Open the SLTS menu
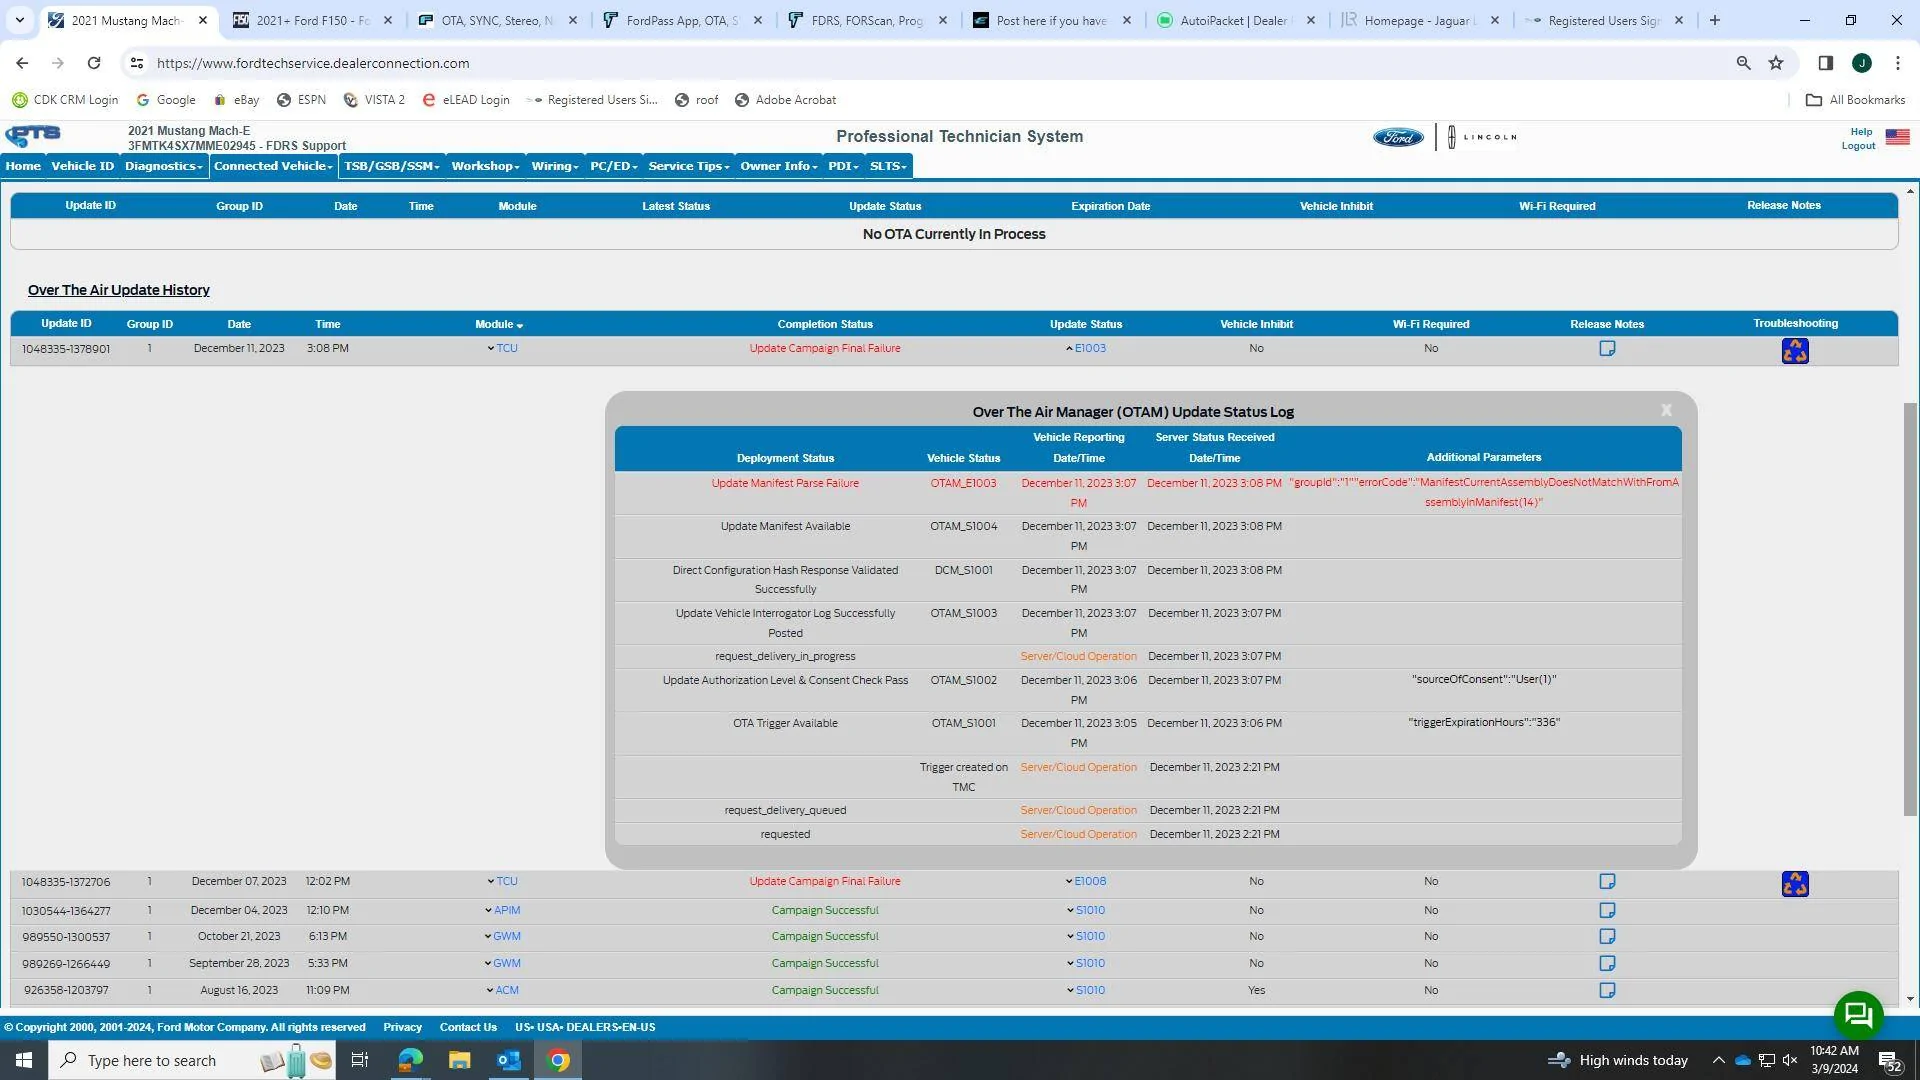Image resolution: width=1920 pixels, height=1080 pixels. click(x=888, y=166)
